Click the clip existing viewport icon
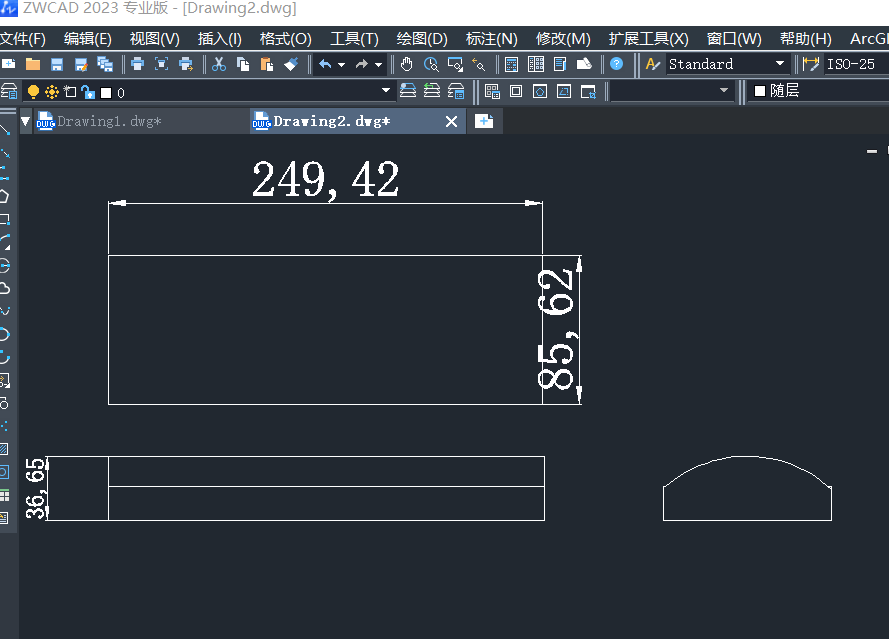Screen dimensions: 889x639 pyautogui.click(x=589, y=91)
